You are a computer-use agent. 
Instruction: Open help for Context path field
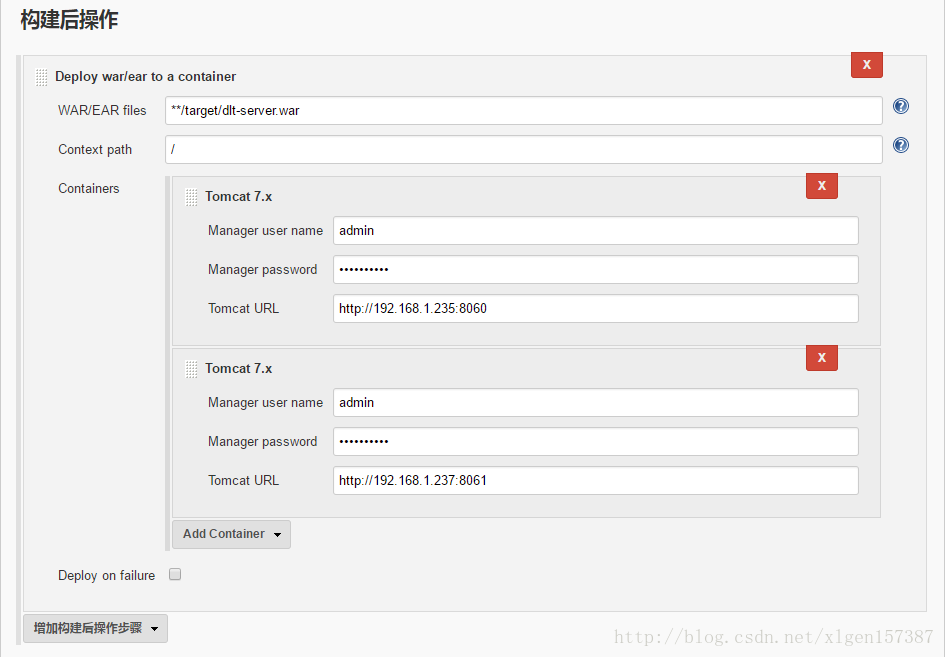[901, 145]
